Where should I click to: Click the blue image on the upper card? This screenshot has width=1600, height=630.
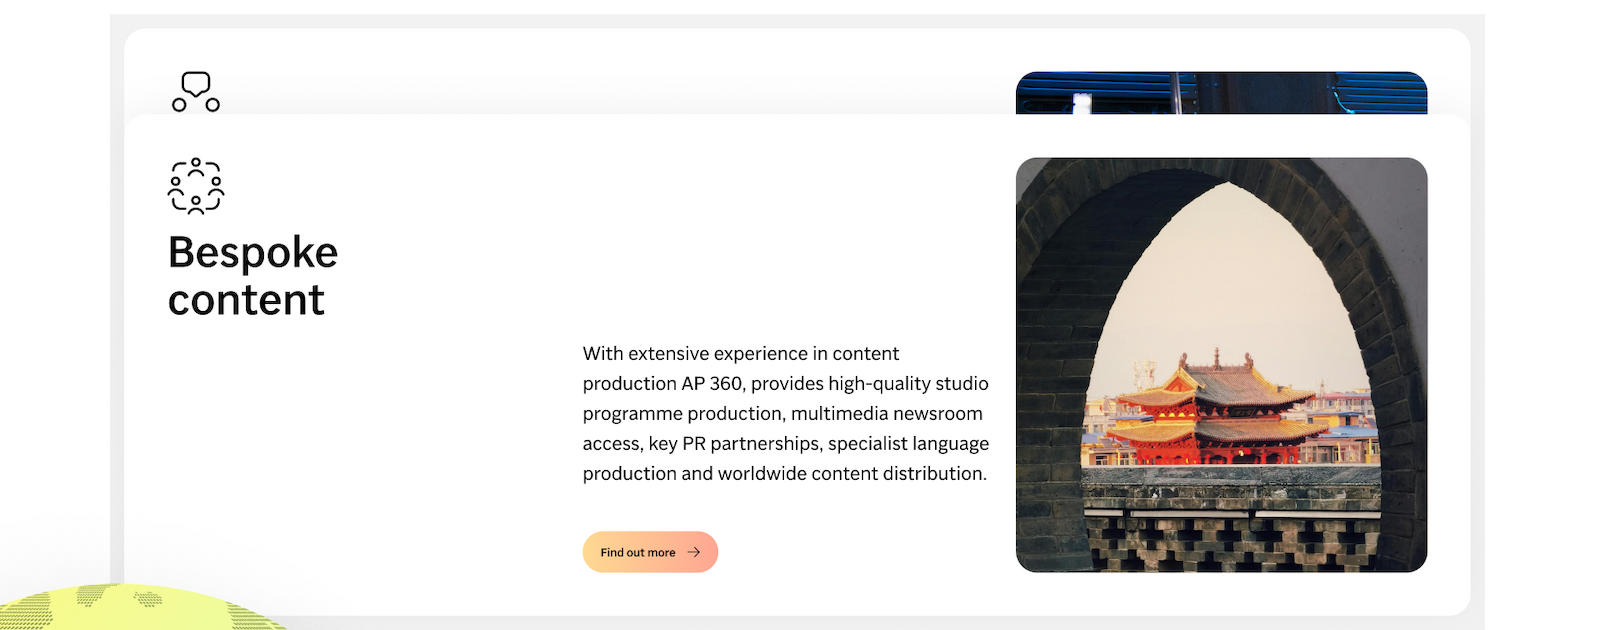coord(1221,93)
